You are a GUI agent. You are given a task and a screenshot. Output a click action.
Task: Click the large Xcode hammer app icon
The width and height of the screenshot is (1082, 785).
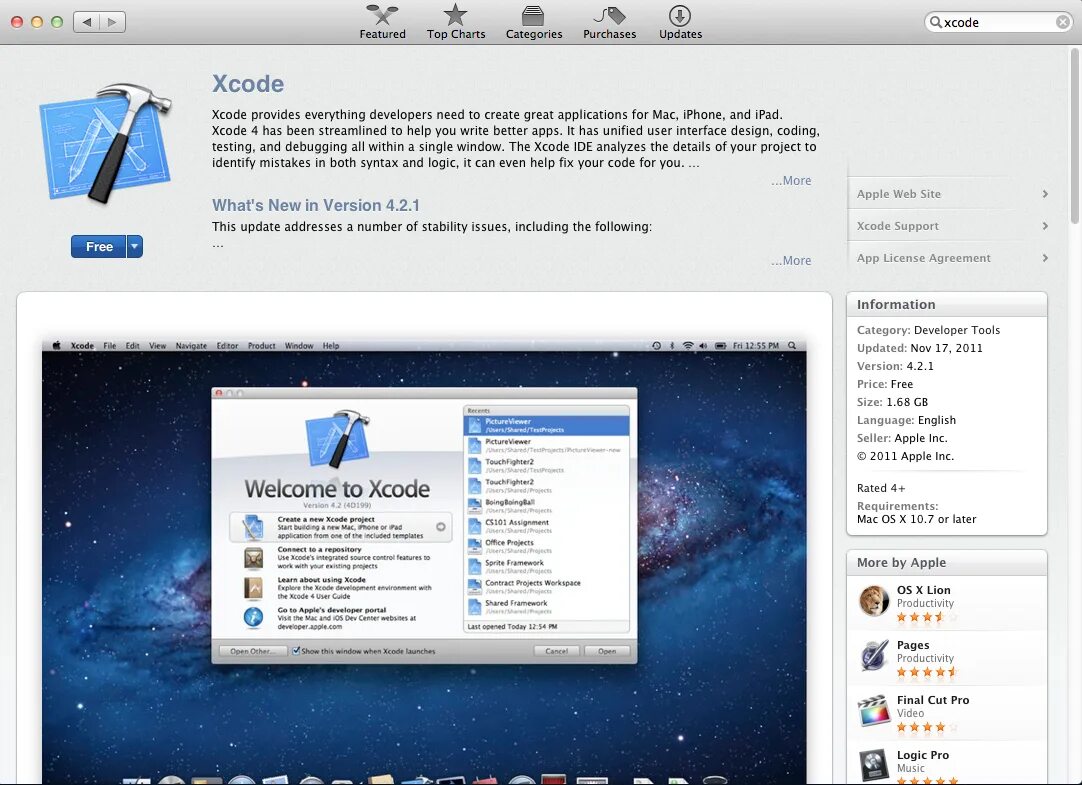click(105, 143)
